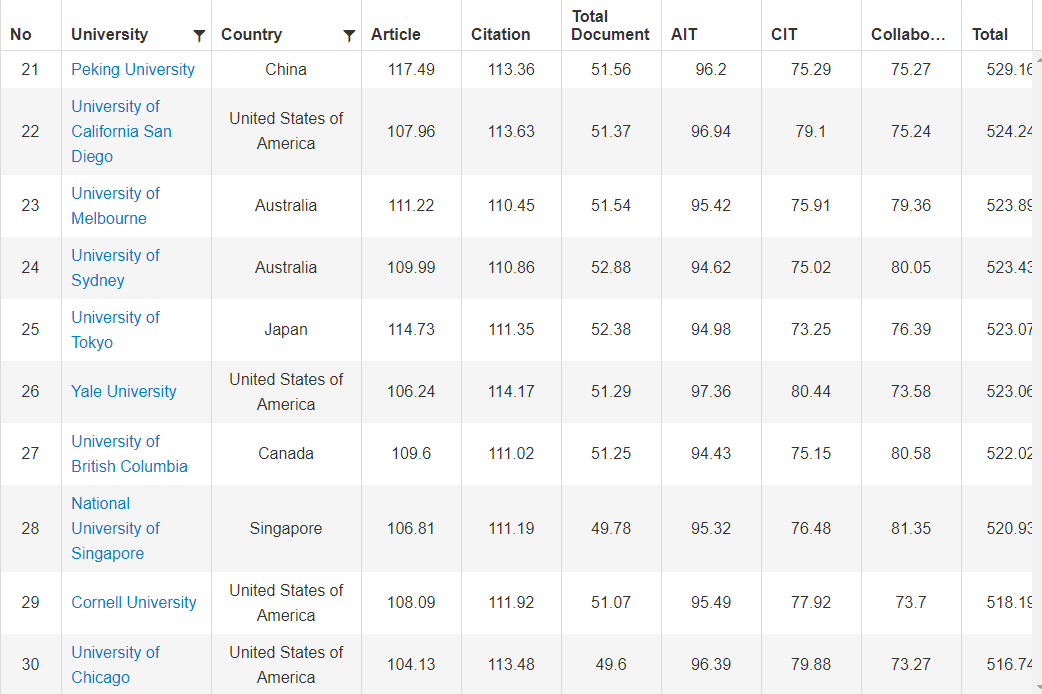This screenshot has width=1042, height=694.
Task: Open University of California San Diego link
Action: (x=121, y=132)
